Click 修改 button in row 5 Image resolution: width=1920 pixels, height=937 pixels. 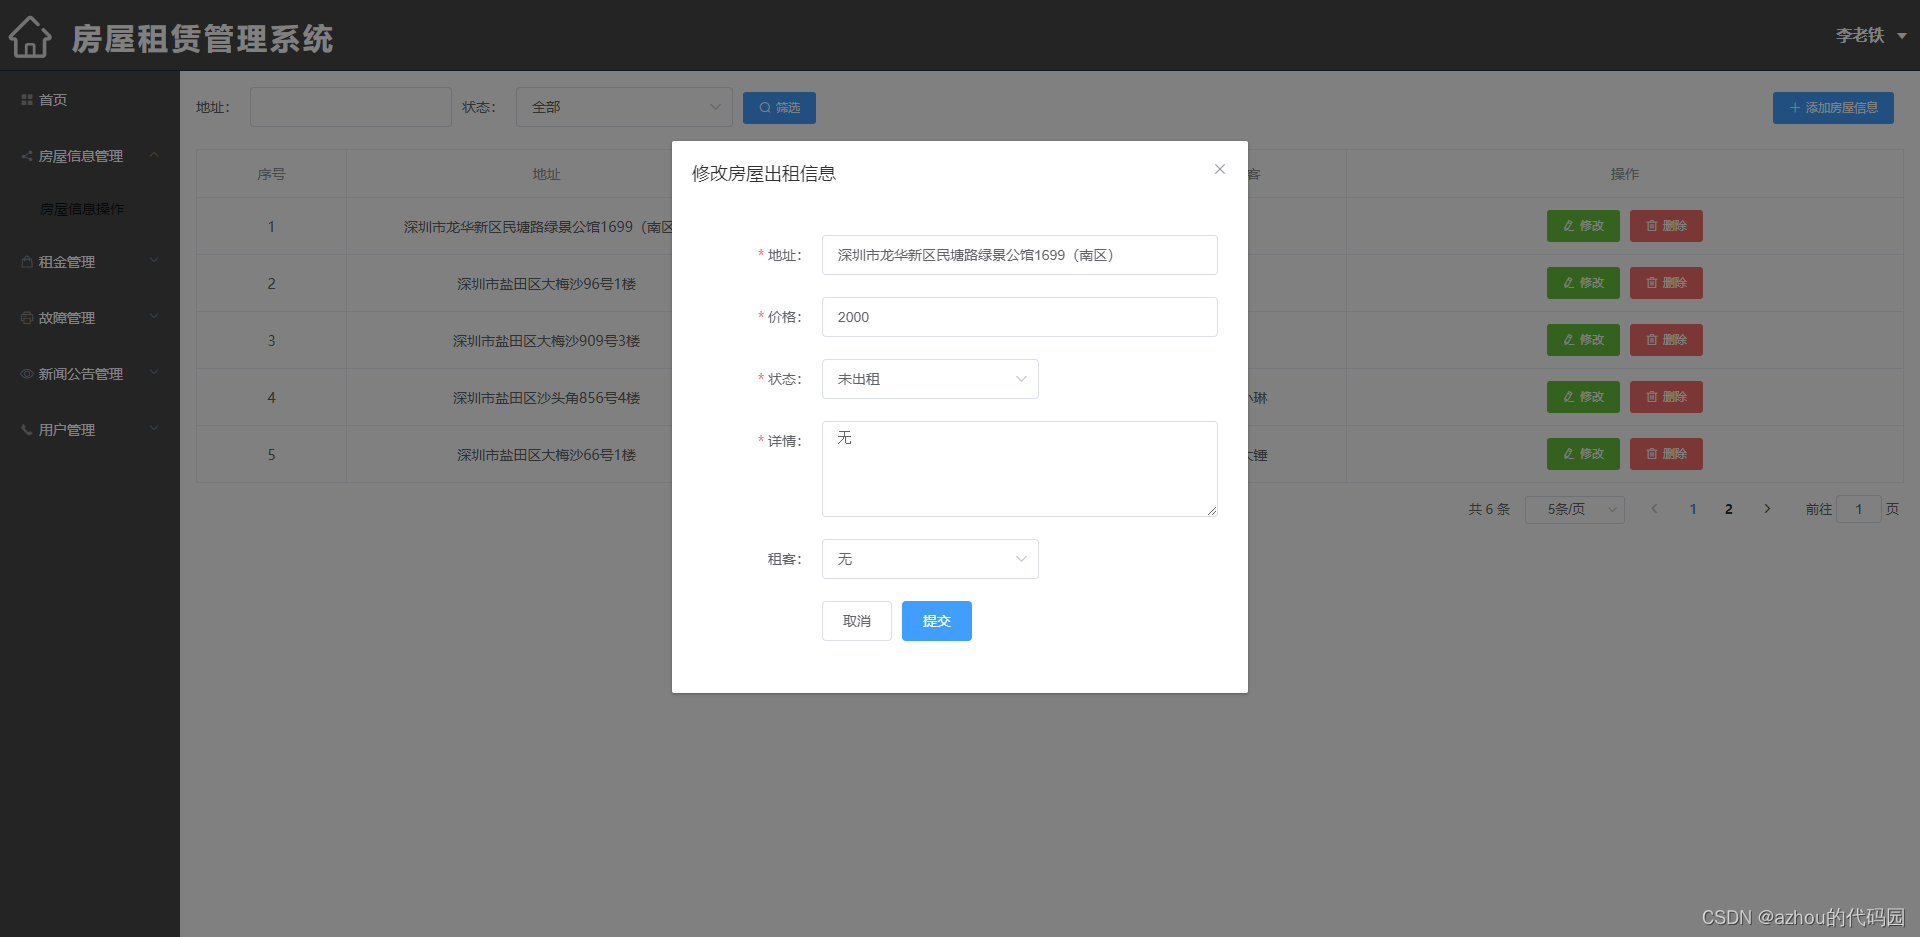tap(1583, 454)
